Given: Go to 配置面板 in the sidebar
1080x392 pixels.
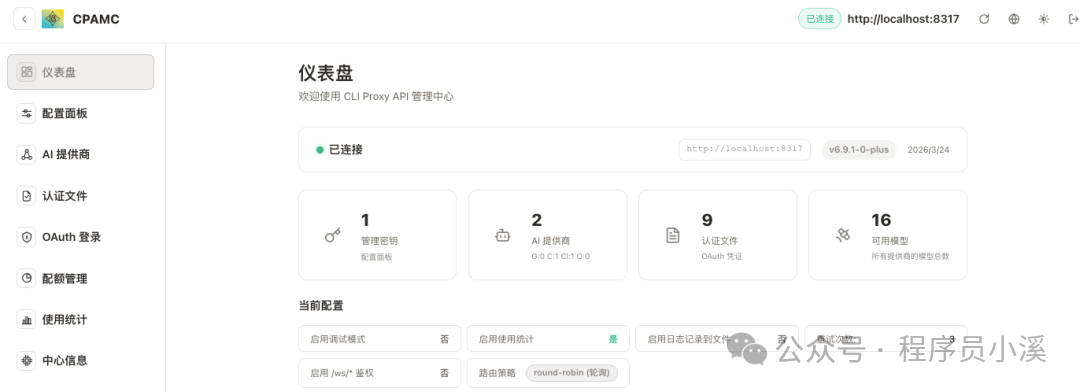Looking at the screenshot, I should point(81,114).
